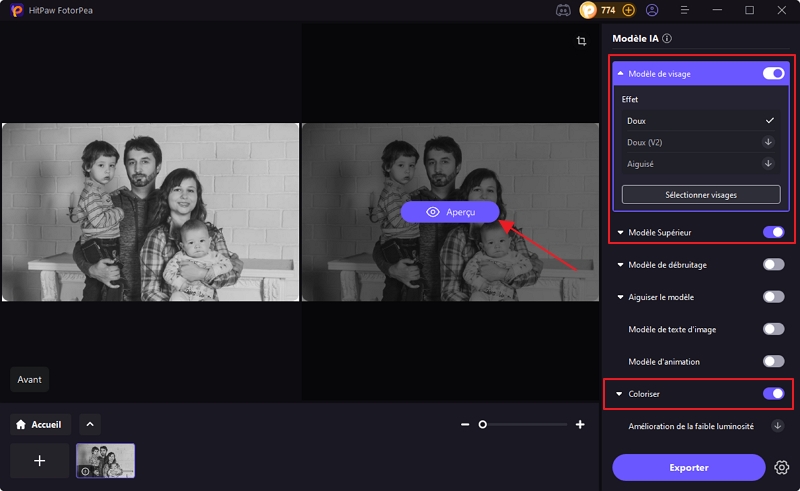Open export settings gear icon
This screenshot has width=800, height=491.
coord(782,467)
